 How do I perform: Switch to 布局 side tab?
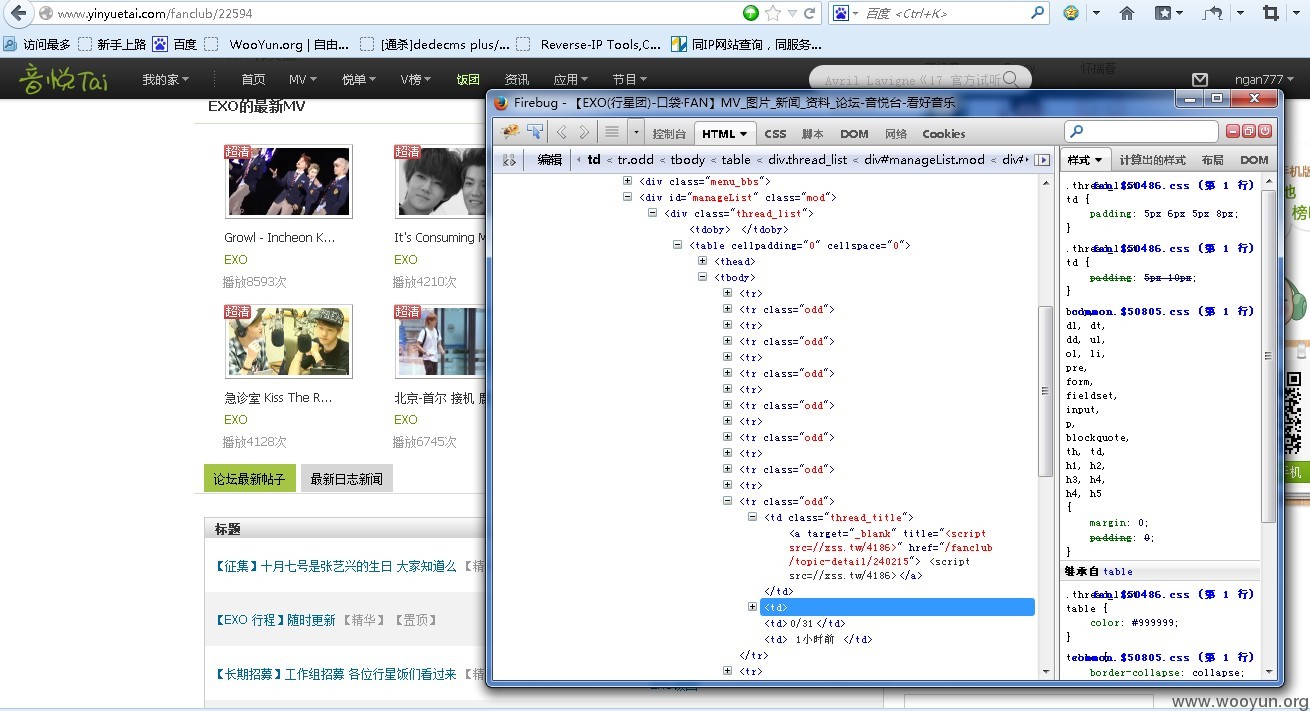pos(1212,160)
